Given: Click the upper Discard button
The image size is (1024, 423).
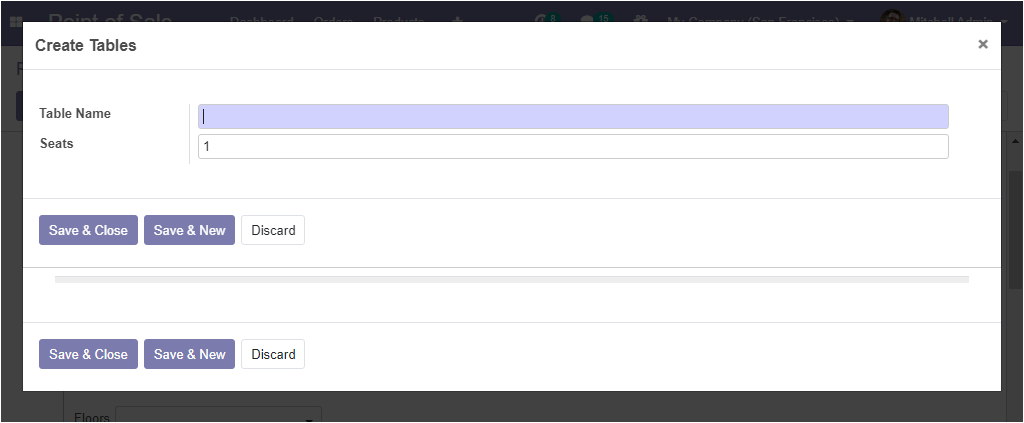Looking at the screenshot, I should click(x=273, y=230).
